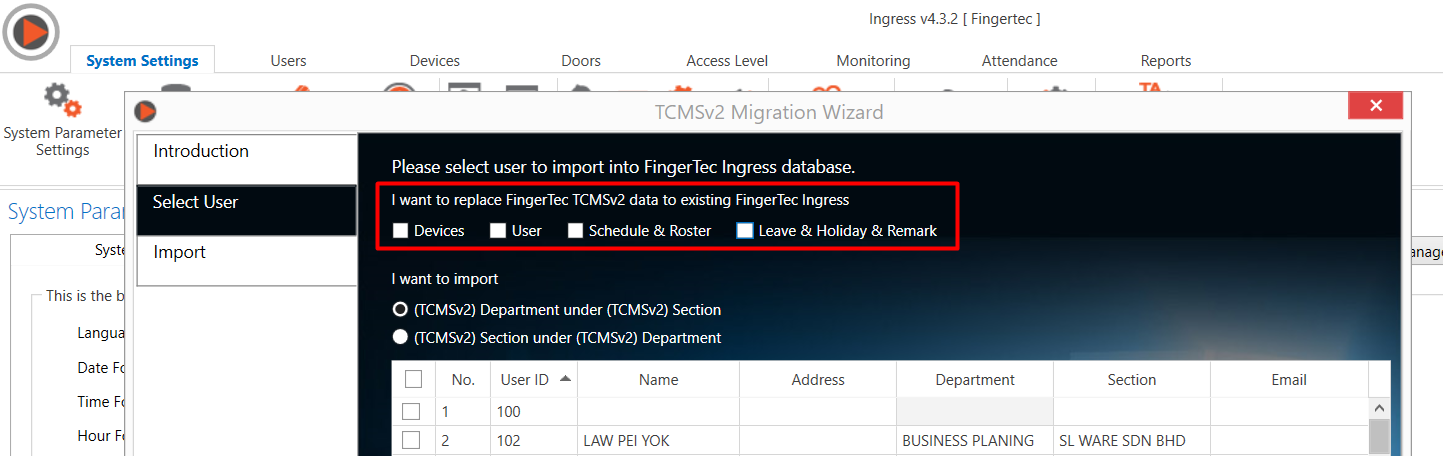The height and width of the screenshot is (456, 1443).
Task: Tick the User replace checkbox
Action: point(498,231)
